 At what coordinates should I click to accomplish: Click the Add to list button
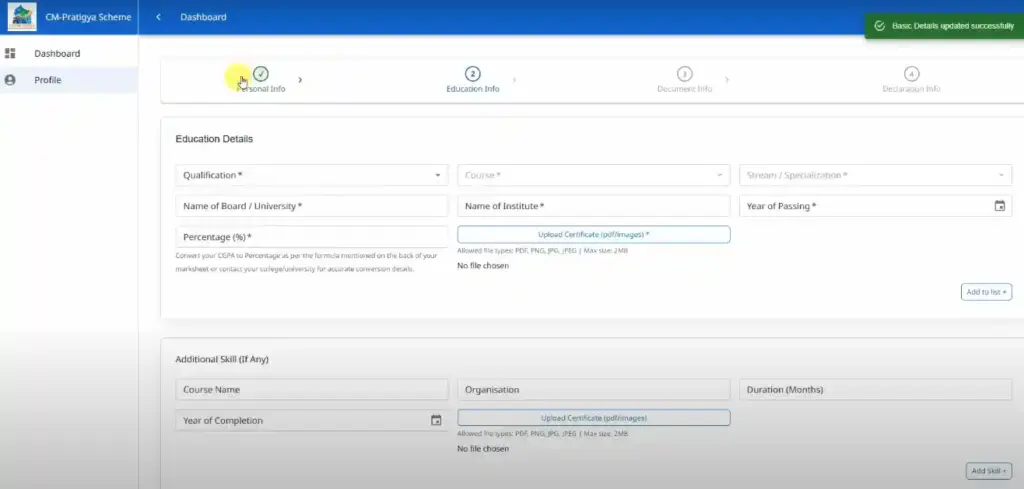point(986,292)
